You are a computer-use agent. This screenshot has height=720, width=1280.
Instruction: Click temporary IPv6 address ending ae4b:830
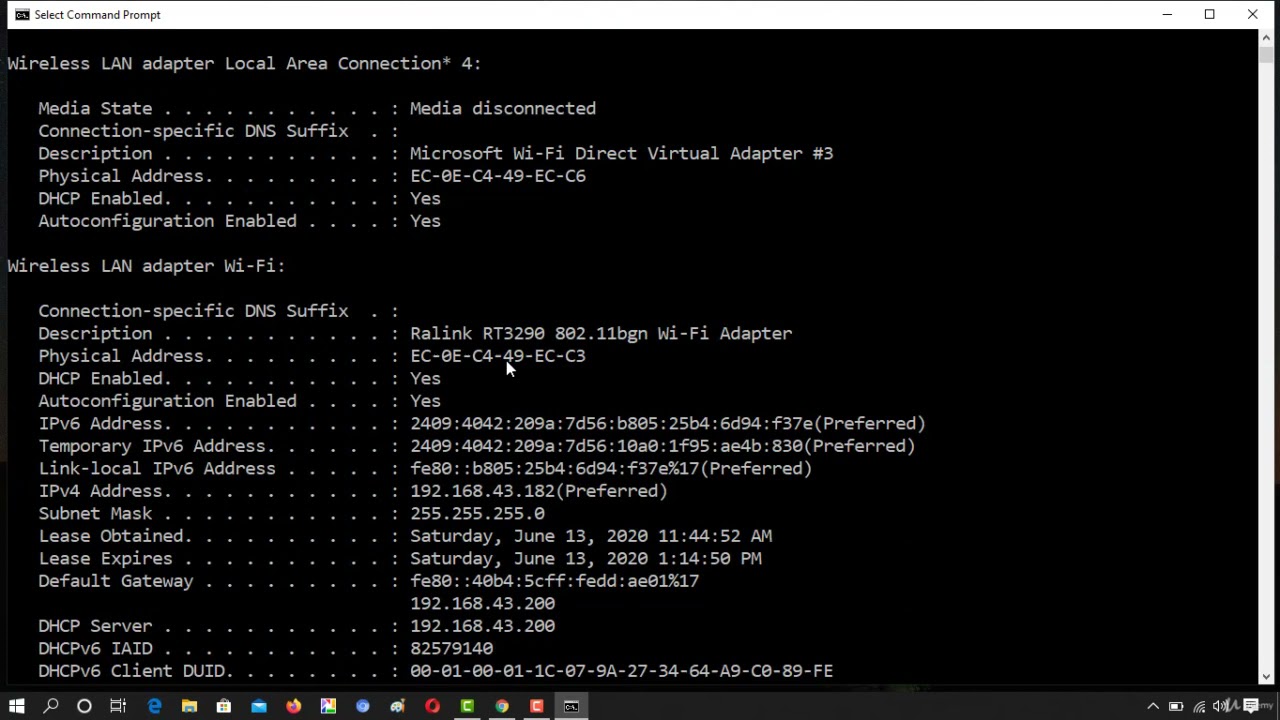(x=663, y=446)
